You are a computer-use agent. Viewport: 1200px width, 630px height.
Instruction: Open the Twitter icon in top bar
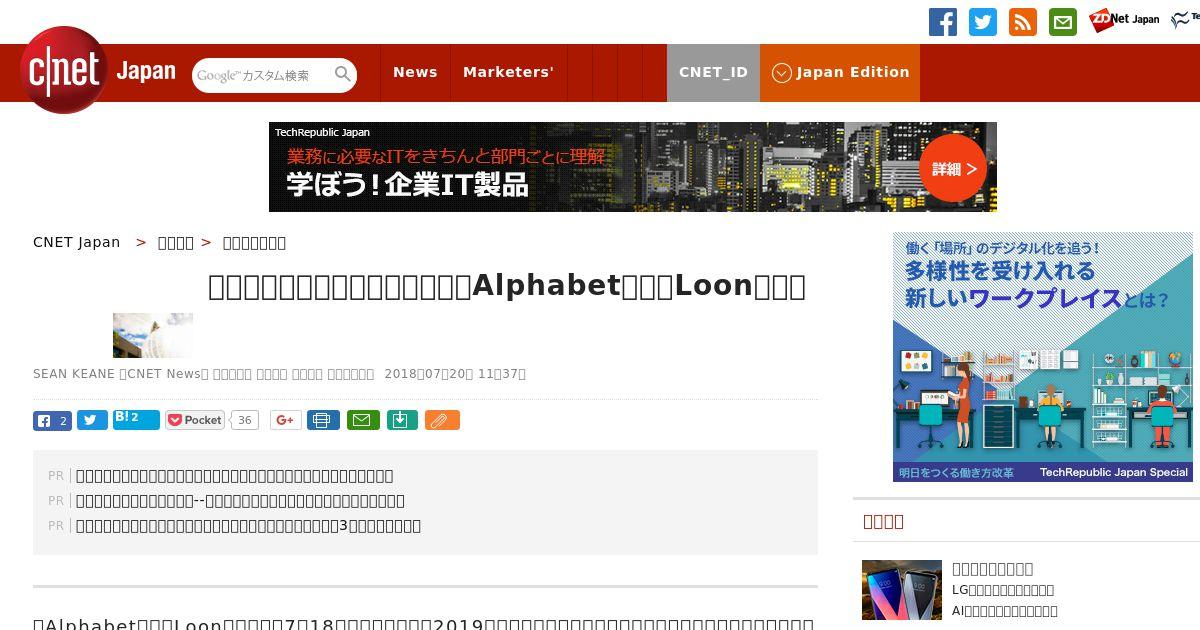tap(983, 22)
